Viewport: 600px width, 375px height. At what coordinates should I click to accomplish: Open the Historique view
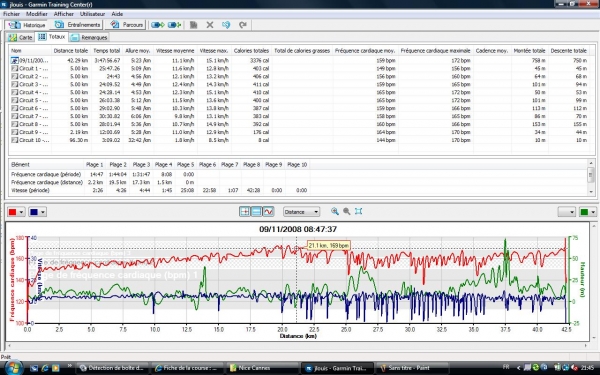26,25
